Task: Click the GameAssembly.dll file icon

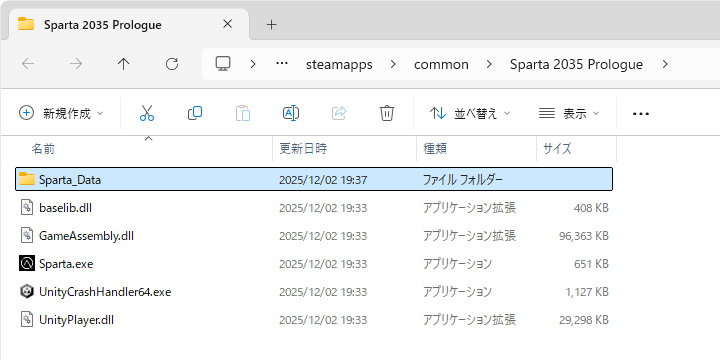Action: (27, 236)
